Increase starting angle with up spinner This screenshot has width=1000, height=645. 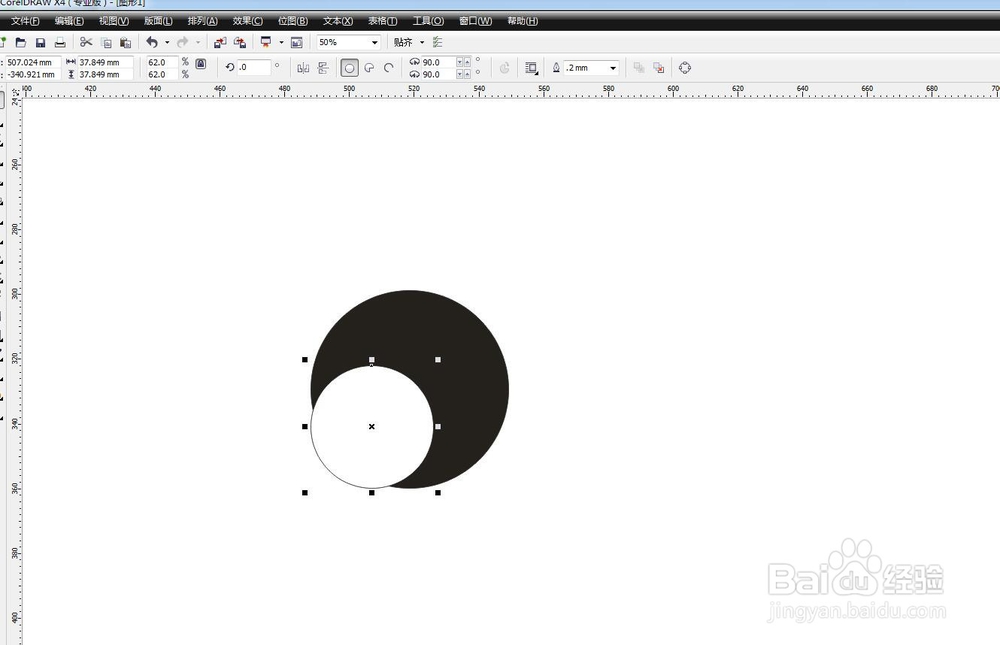(467, 63)
